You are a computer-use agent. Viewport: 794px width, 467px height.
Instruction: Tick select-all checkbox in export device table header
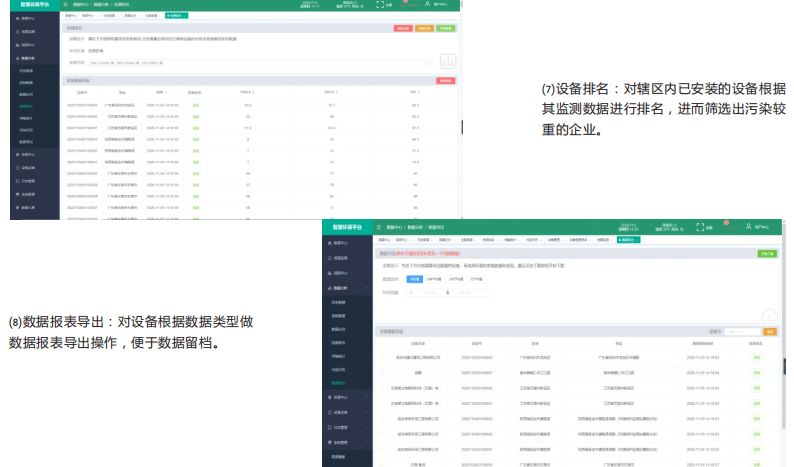(381, 342)
